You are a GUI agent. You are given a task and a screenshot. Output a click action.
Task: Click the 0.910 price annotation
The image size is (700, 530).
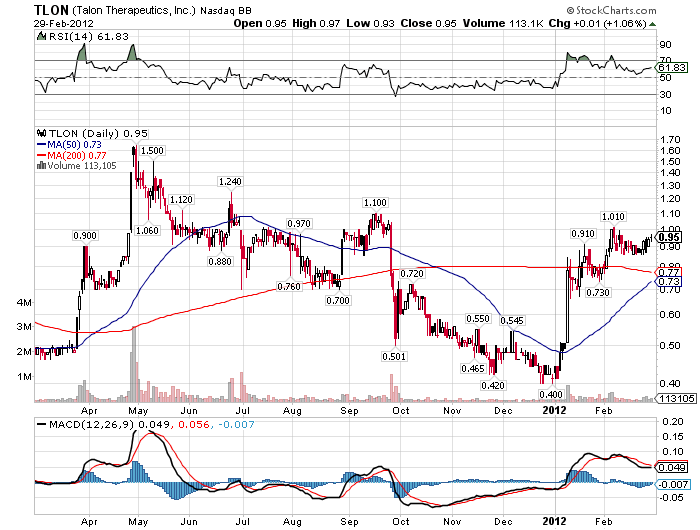click(x=583, y=234)
